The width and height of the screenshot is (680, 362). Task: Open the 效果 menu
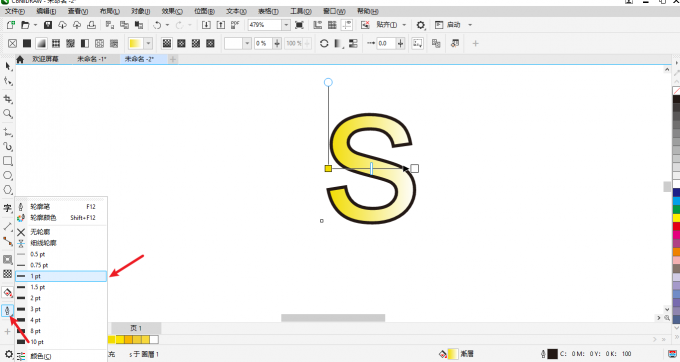click(172, 11)
